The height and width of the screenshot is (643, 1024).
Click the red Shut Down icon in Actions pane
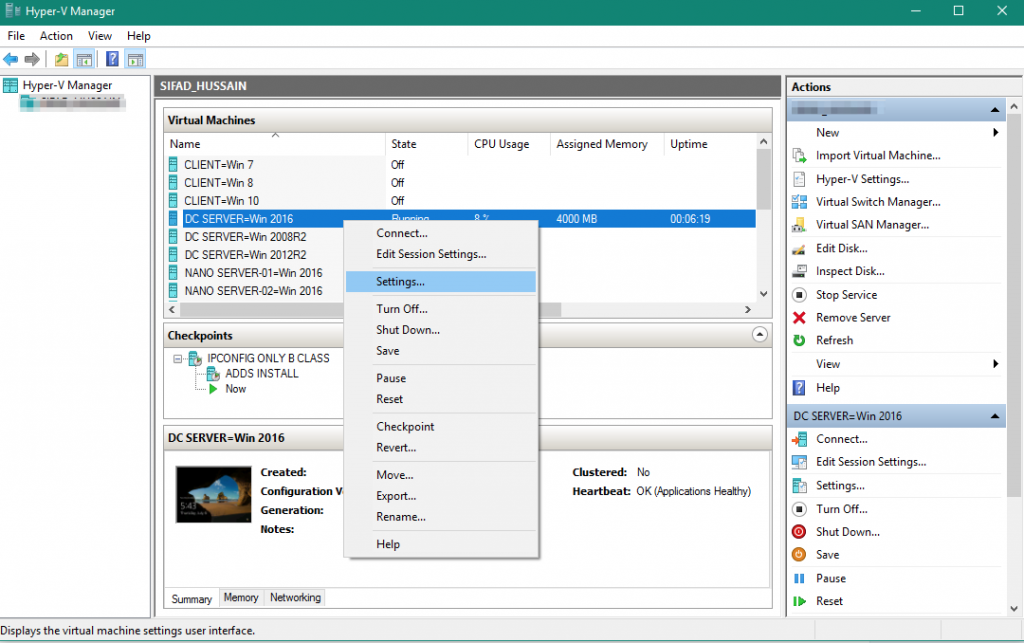(x=799, y=532)
